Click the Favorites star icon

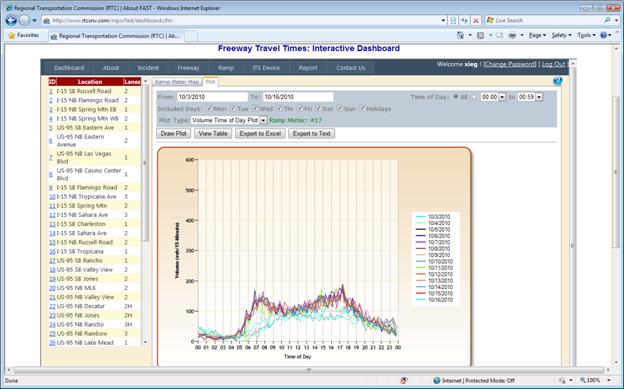12,35
